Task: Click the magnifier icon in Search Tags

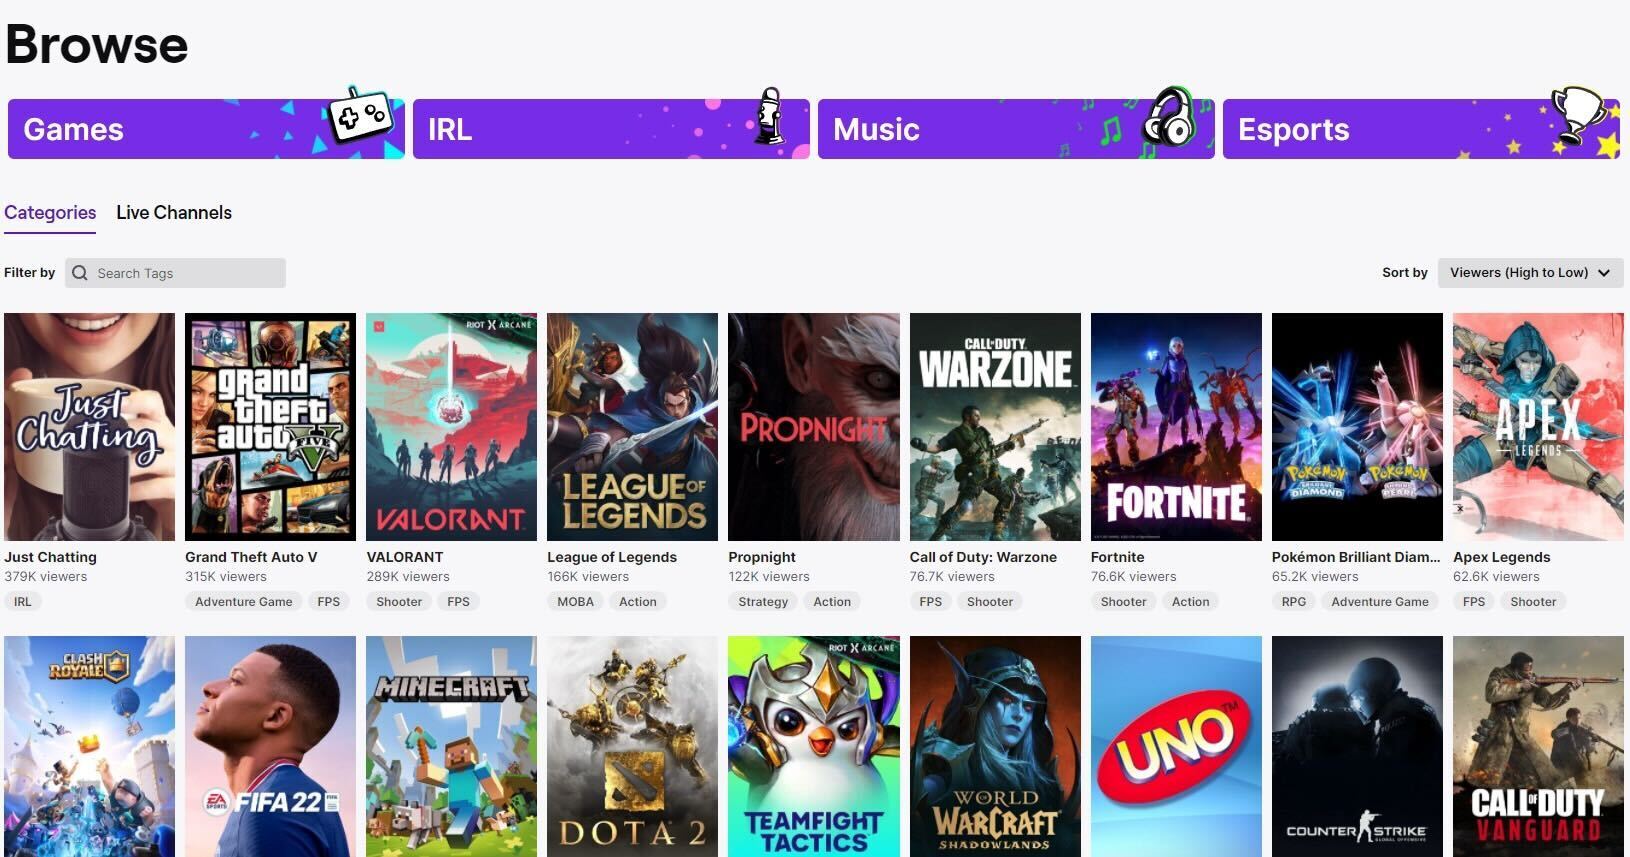Action: (80, 273)
